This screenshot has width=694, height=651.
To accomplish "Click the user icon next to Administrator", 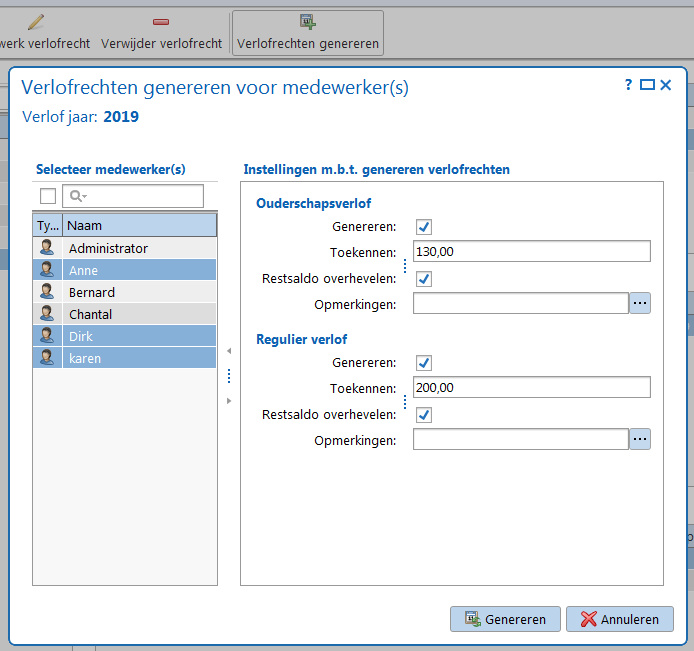I will click(x=47, y=248).
